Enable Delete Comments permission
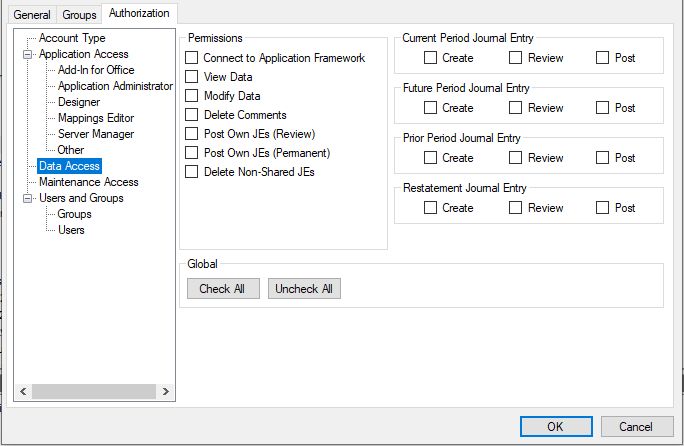Viewport: 684px width, 446px height. pos(192,115)
